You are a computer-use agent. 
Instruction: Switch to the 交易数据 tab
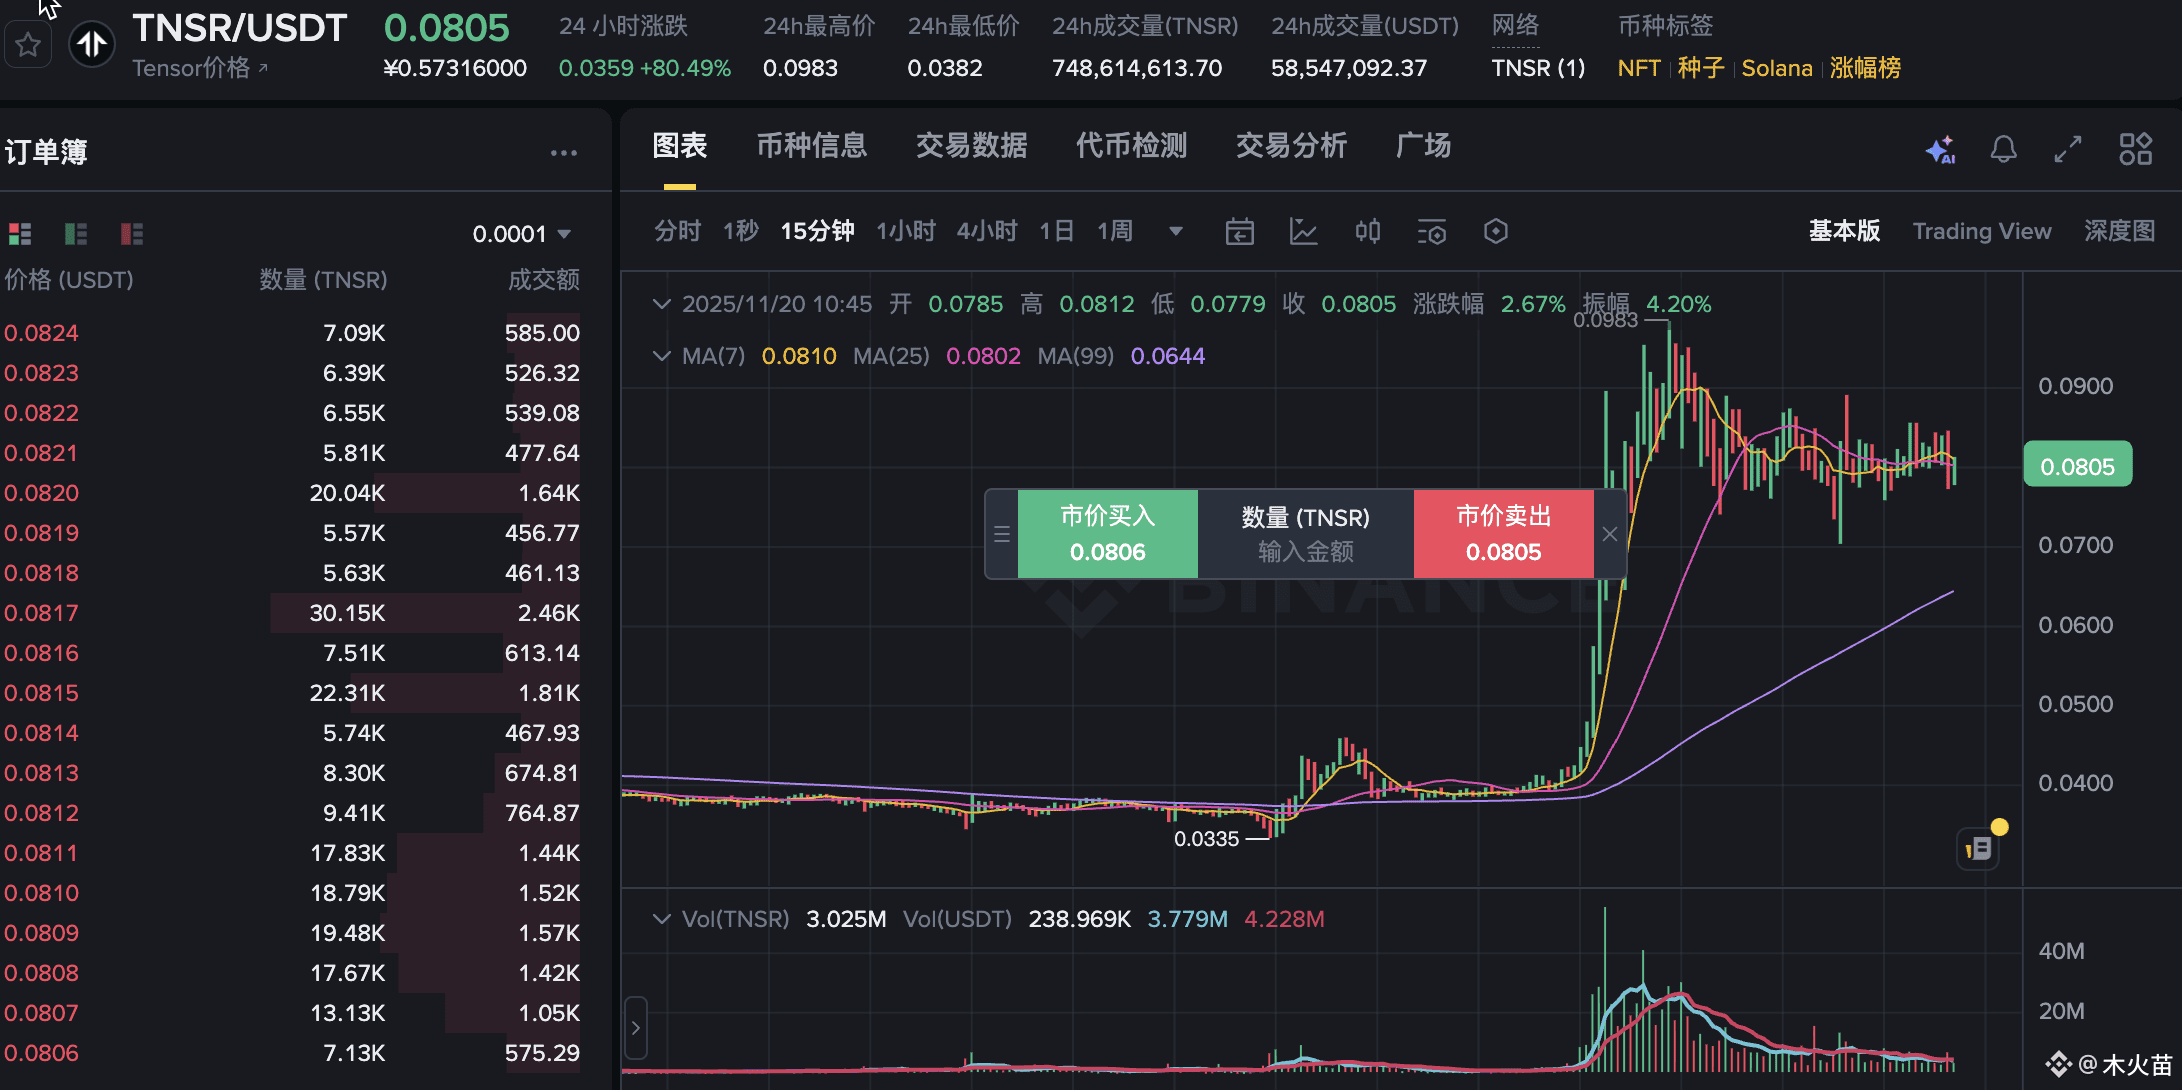[x=972, y=146]
